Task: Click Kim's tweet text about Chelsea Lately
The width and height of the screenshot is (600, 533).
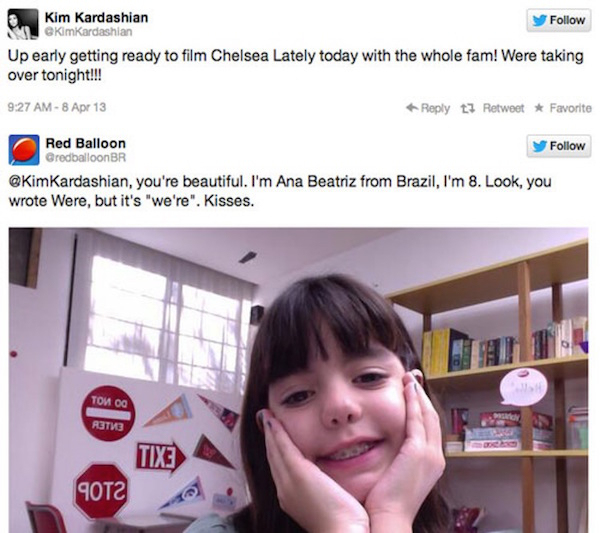Action: pyautogui.click(x=295, y=65)
